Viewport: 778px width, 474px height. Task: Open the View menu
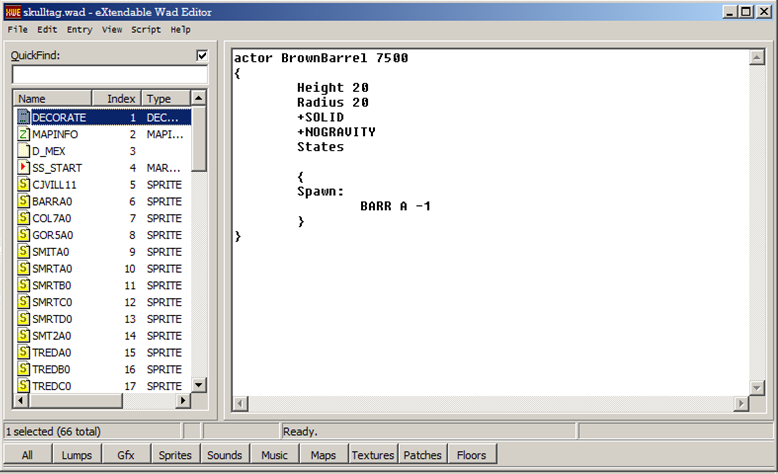coord(112,29)
